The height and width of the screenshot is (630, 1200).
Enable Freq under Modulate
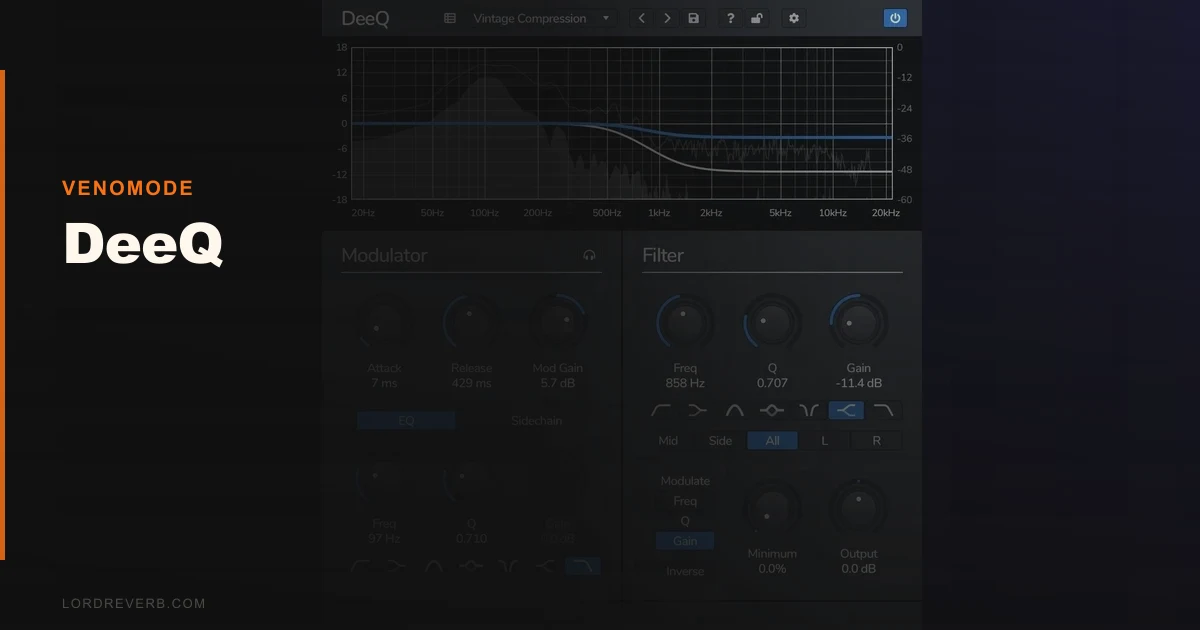[x=685, y=501]
